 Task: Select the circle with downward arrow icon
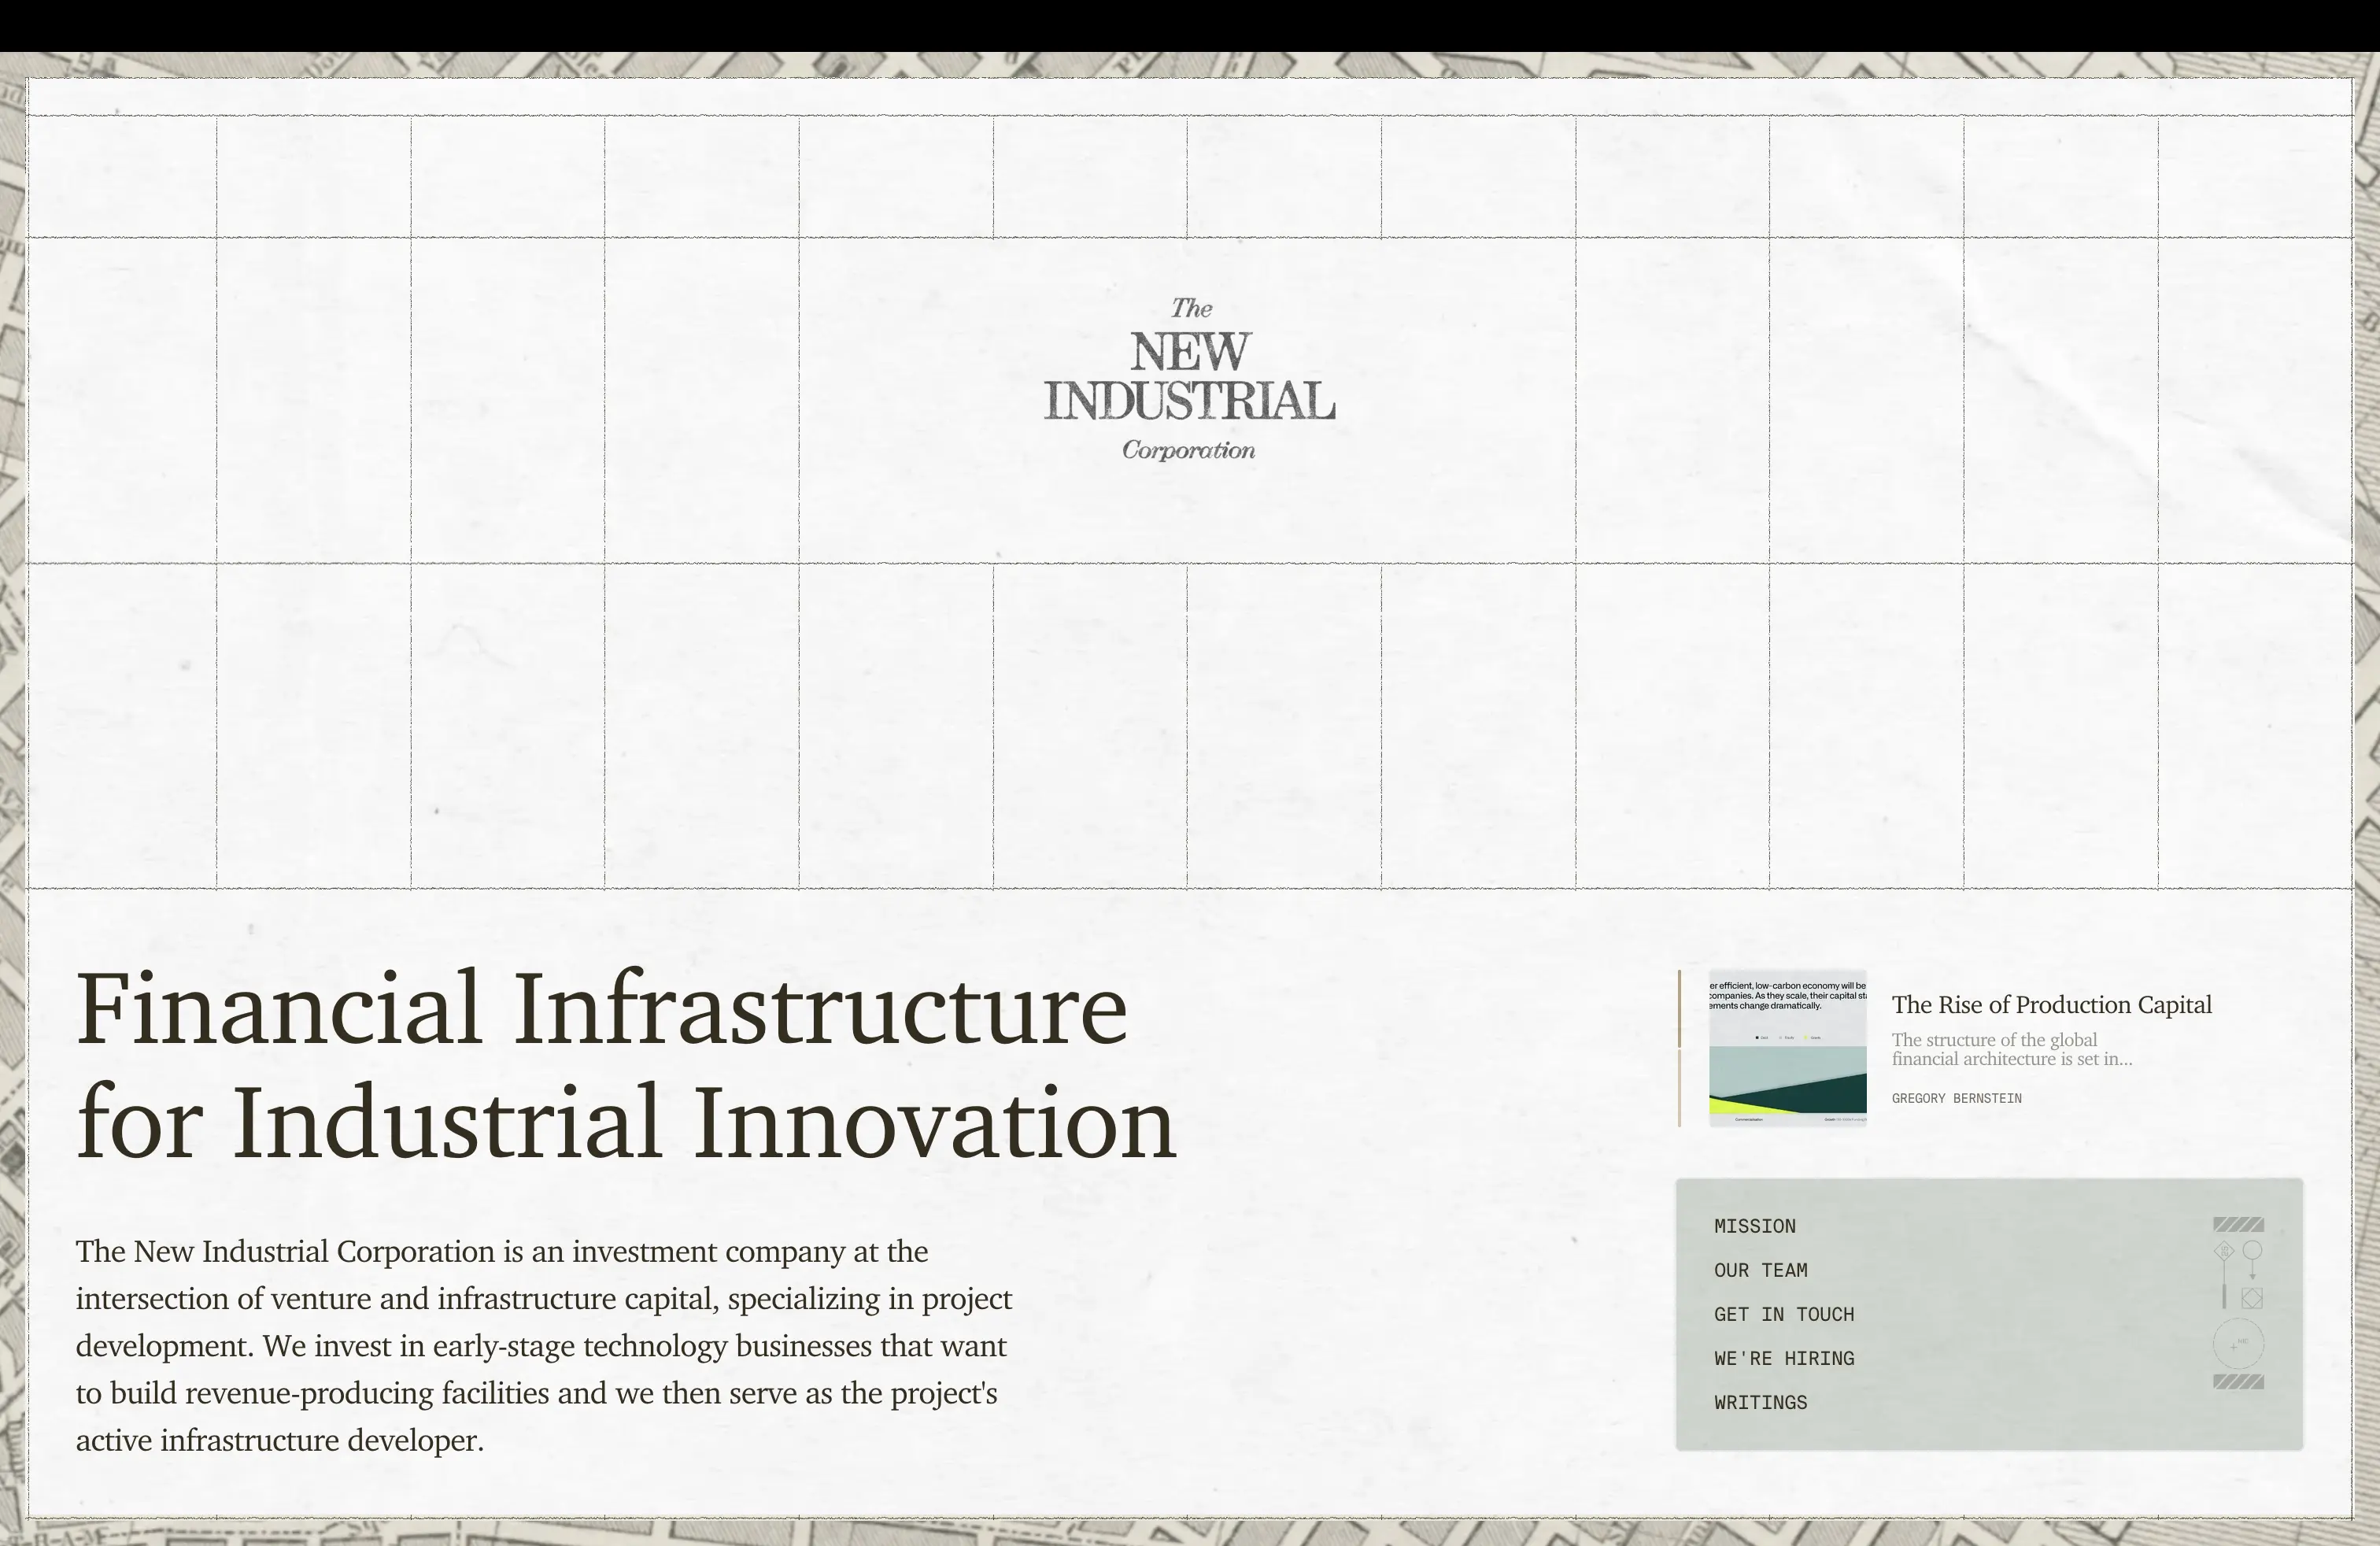(2253, 1252)
